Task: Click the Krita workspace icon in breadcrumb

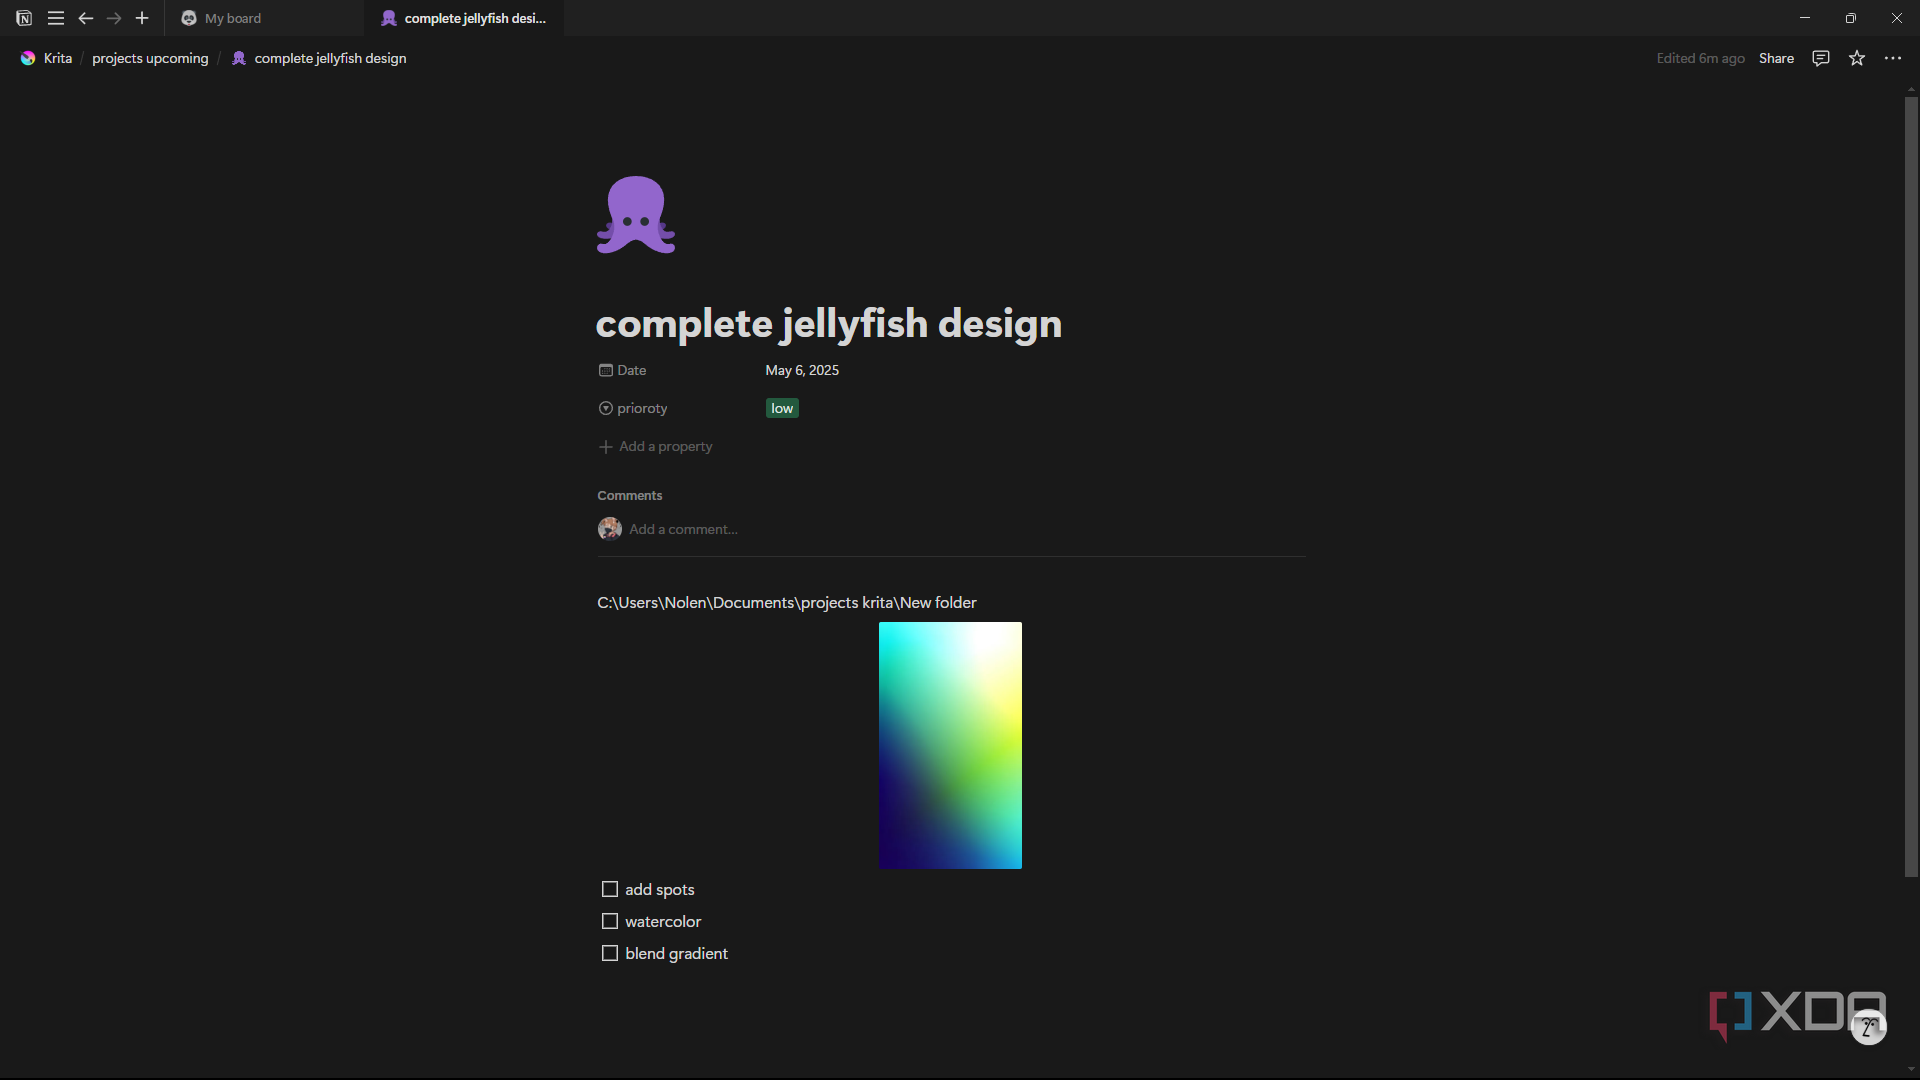Action: pos(28,58)
